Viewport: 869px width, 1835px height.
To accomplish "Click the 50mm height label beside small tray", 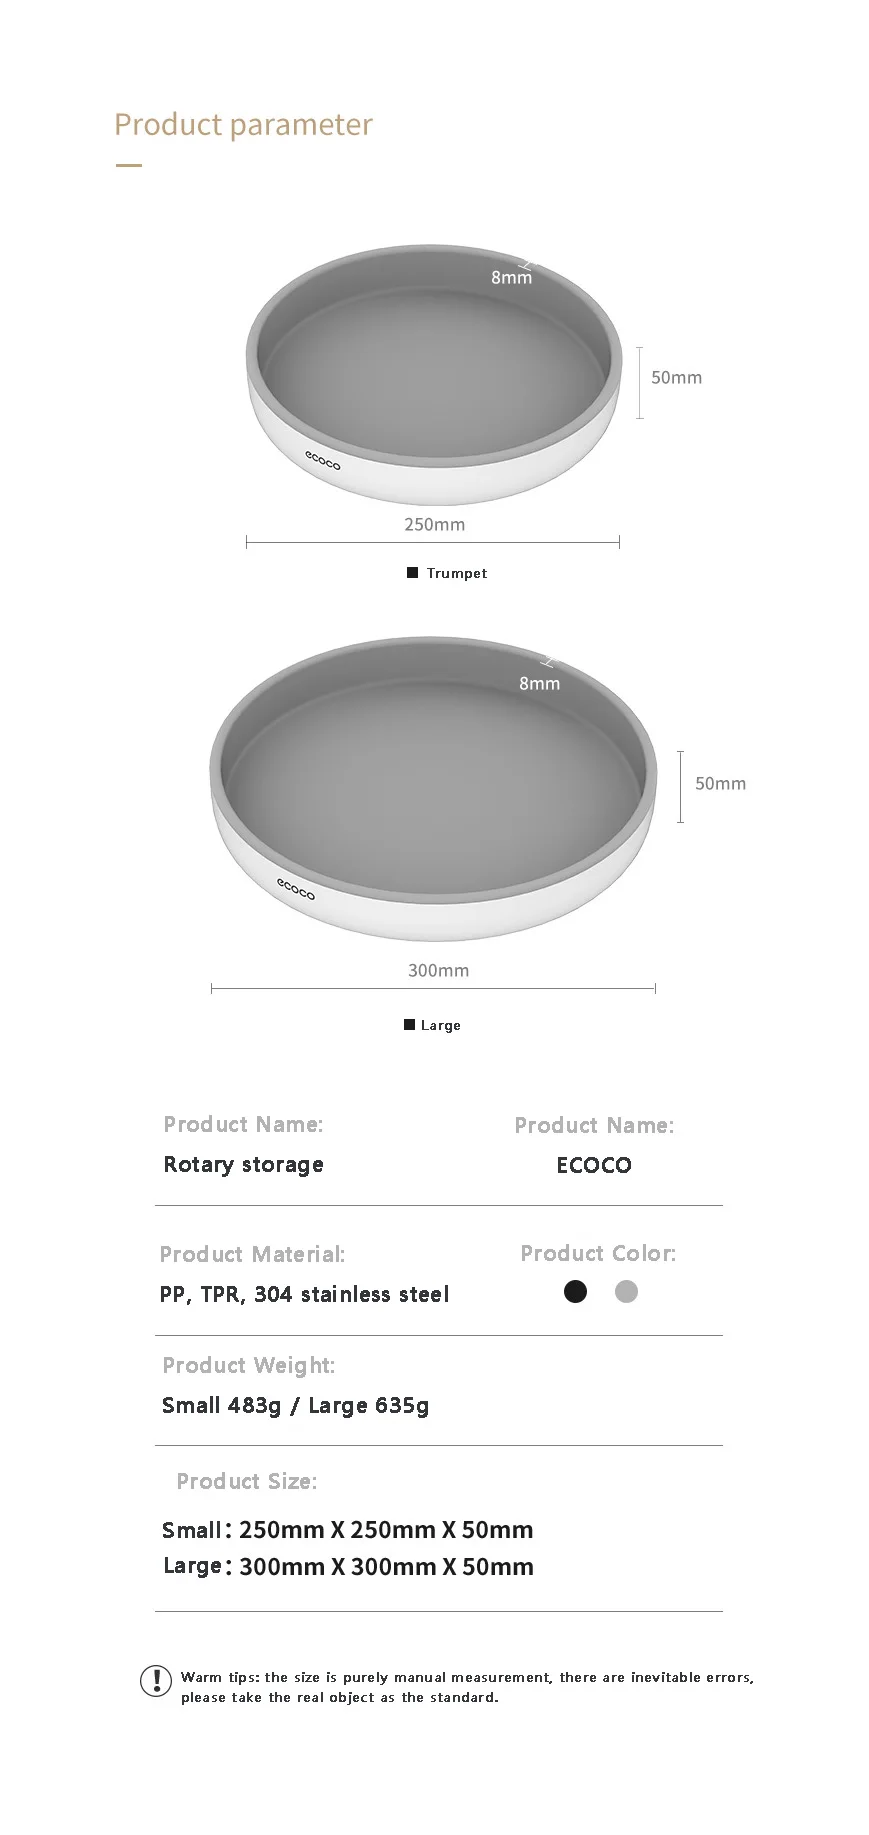I will pyautogui.click(x=677, y=378).
